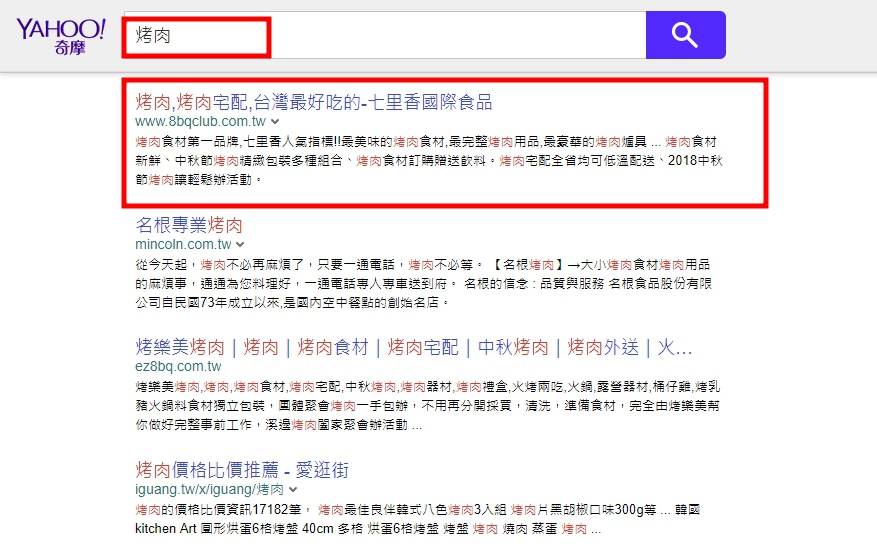The image size is (877, 554).
Task: Select the snippet text starting 從今天起
Action: (x=423, y=283)
